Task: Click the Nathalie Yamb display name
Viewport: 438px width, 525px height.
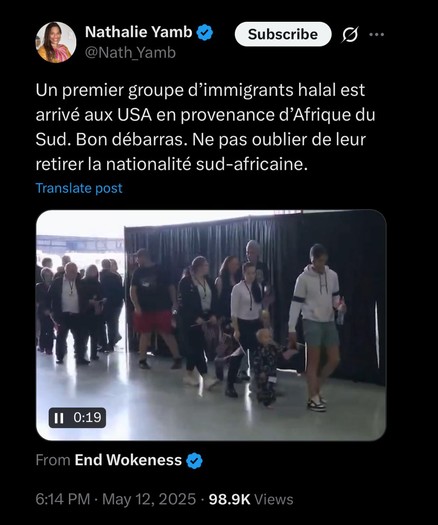Action: click(x=139, y=32)
